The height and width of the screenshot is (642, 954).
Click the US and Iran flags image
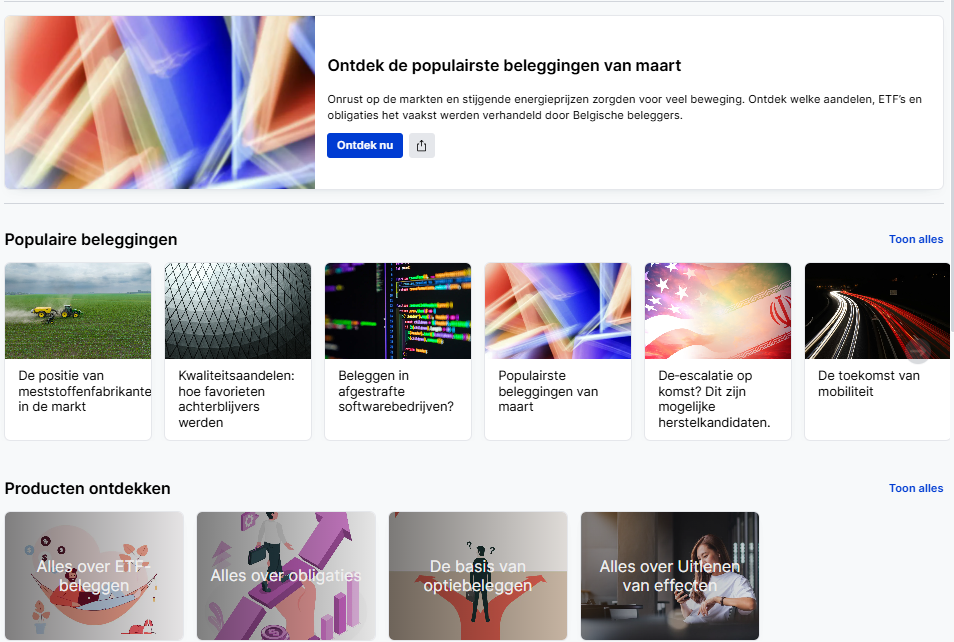tap(718, 311)
